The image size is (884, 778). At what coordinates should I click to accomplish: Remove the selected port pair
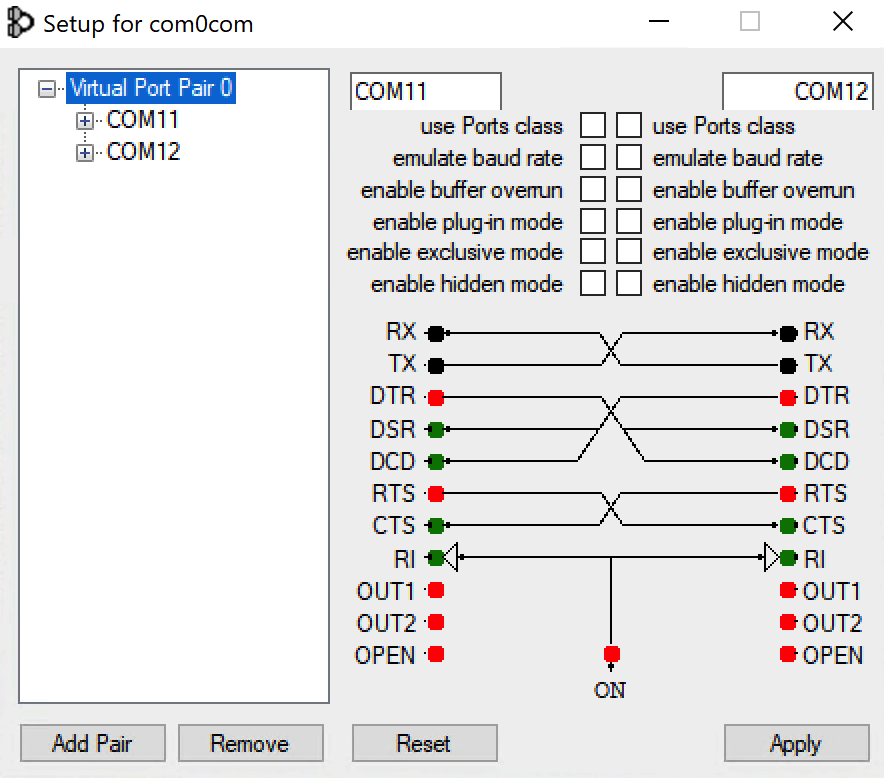[250, 743]
